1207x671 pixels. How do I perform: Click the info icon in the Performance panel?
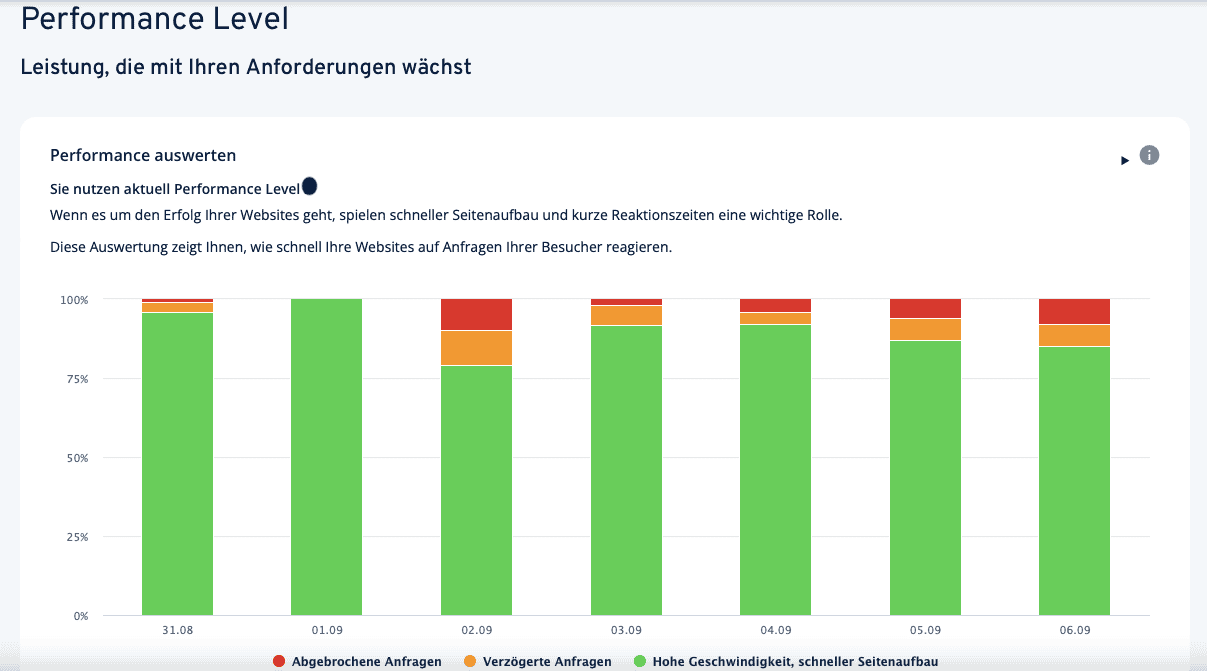pos(1149,155)
